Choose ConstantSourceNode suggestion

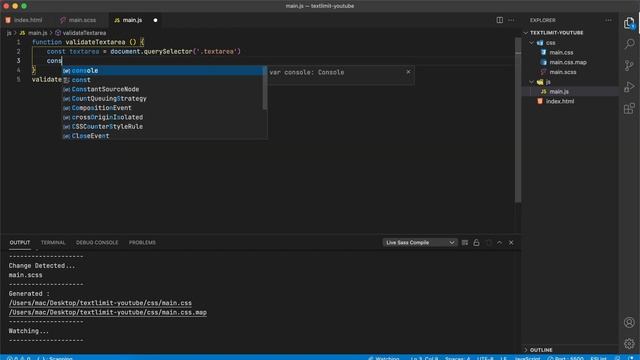point(162,89)
